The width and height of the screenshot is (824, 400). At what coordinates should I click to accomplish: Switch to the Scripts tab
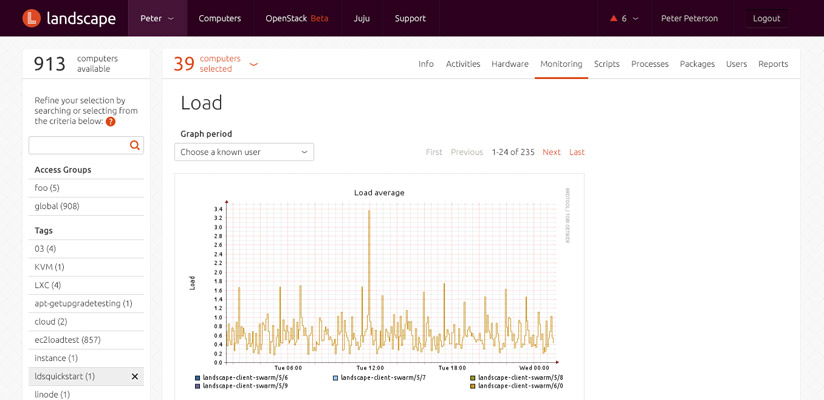tap(607, 64)
